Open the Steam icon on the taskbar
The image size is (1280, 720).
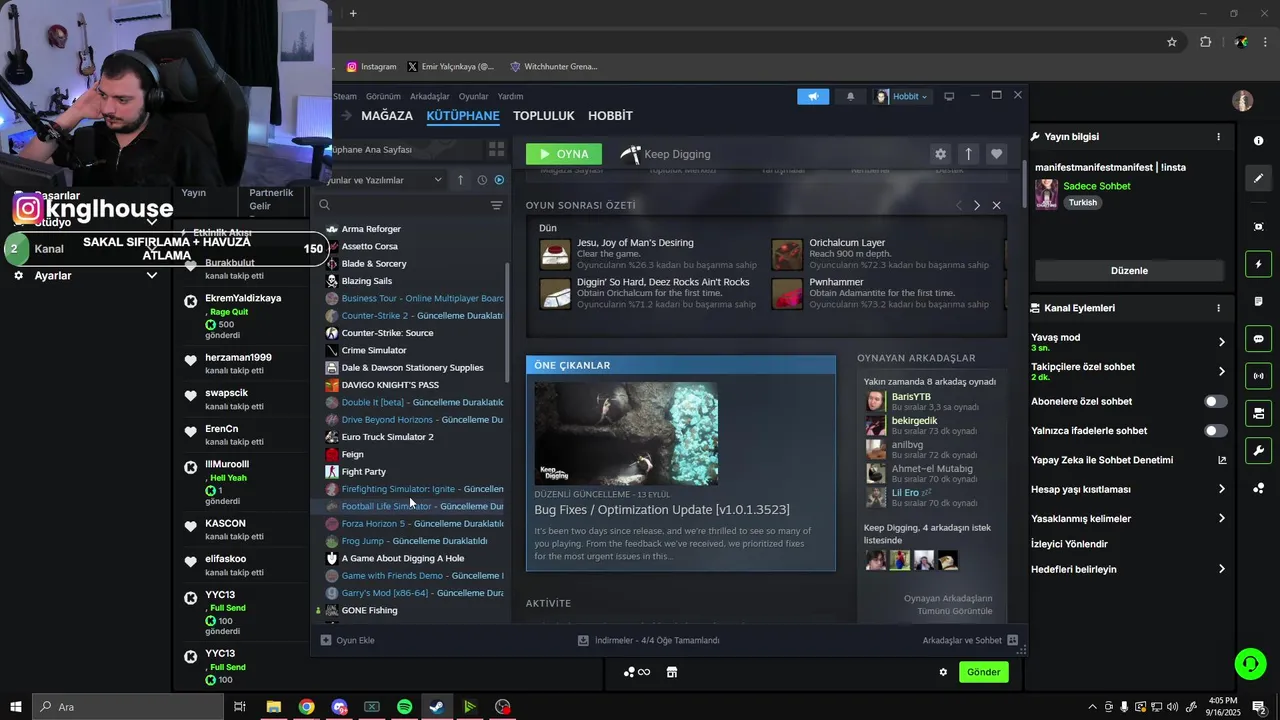tap(437, 707)
